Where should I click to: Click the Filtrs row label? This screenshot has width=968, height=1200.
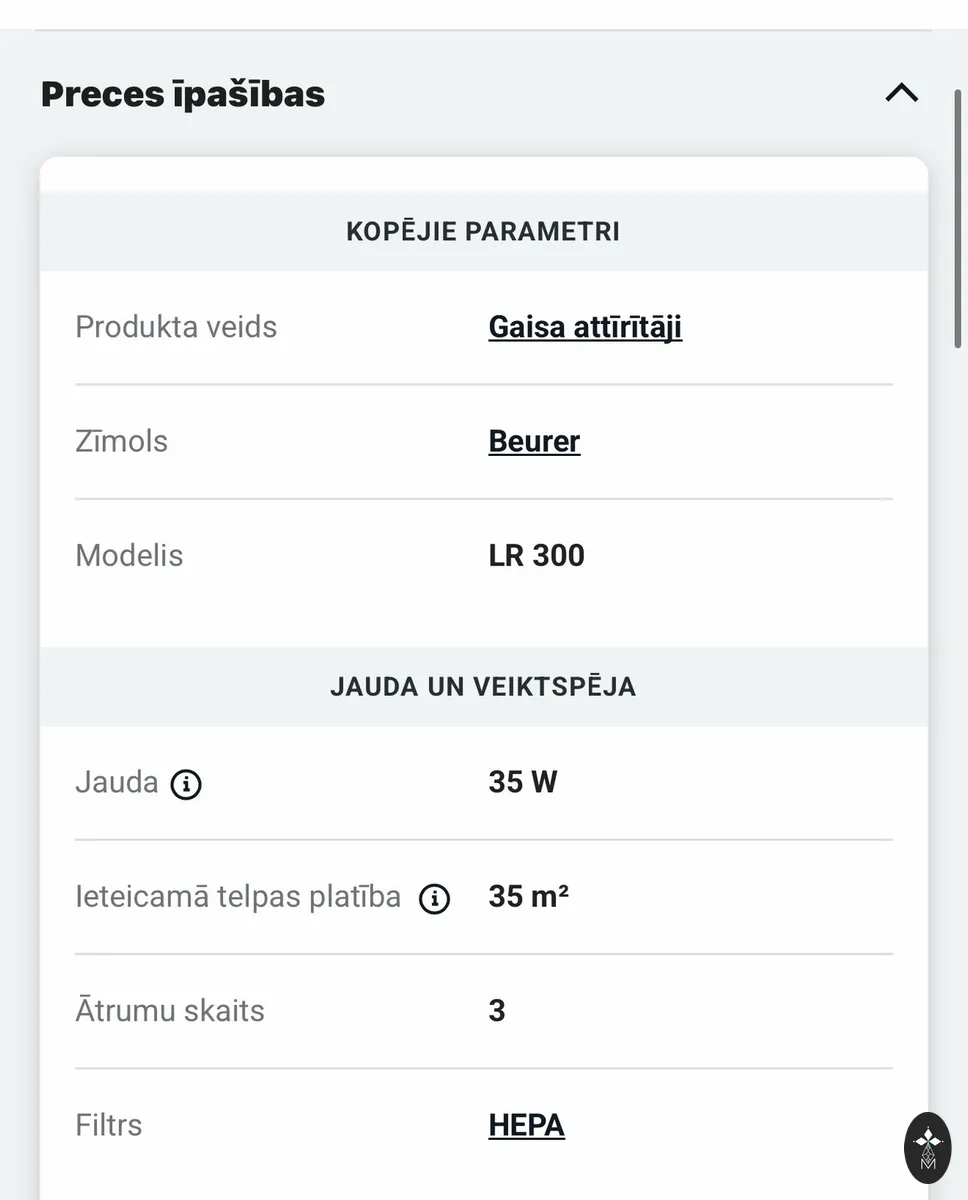click(108, 1125)
